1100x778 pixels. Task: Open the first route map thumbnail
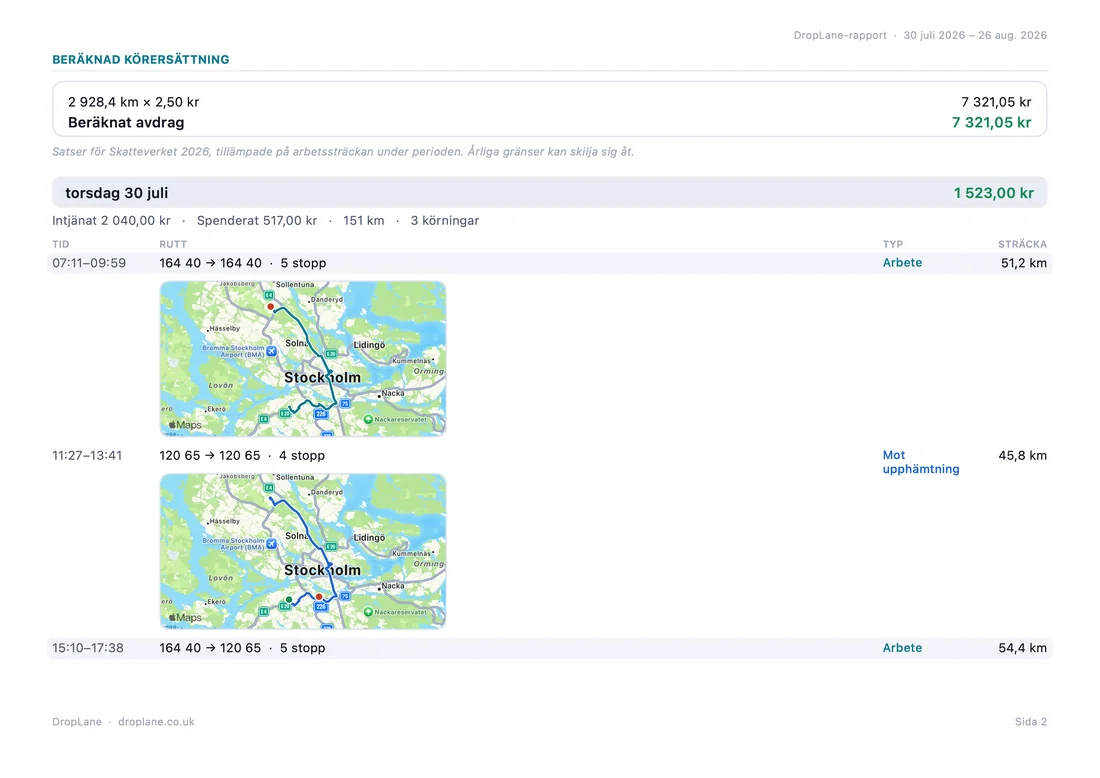pyautogui.click(x=302, y=358)
